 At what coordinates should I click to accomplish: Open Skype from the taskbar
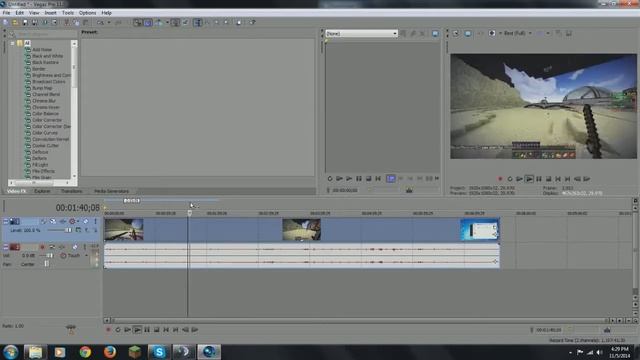[x=159, y=351]
